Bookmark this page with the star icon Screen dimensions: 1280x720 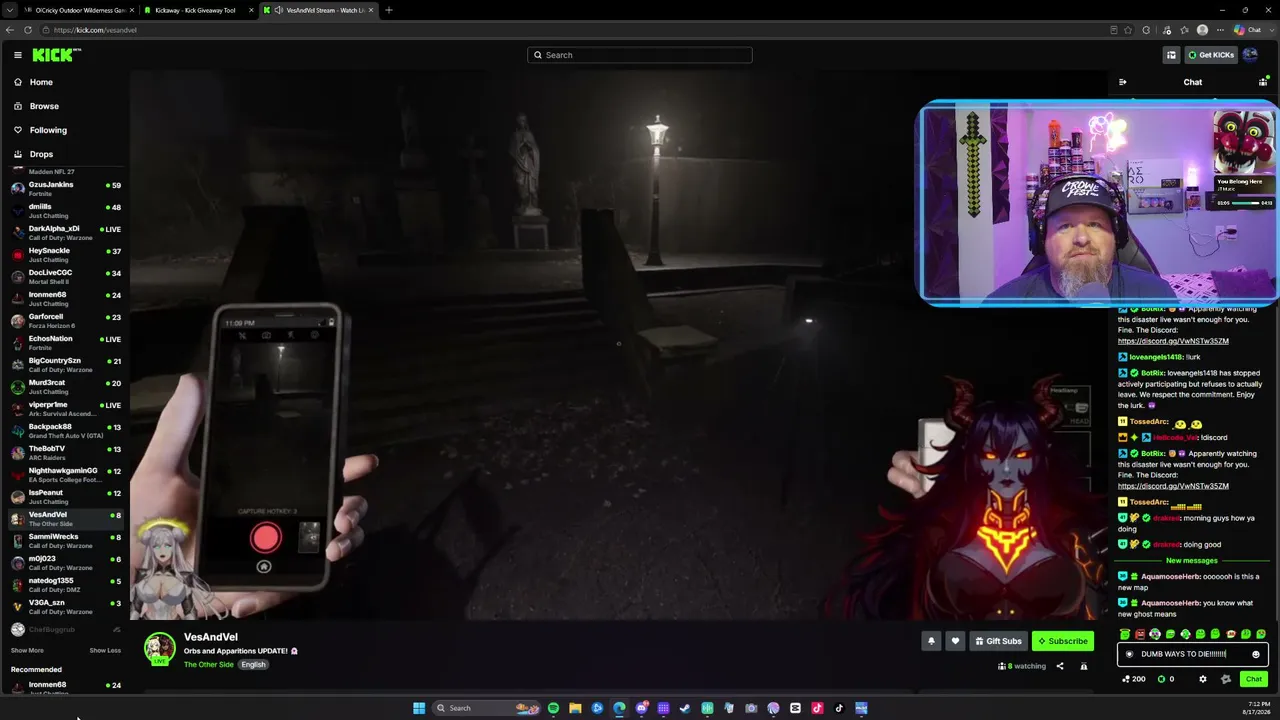pos(1128,30)
